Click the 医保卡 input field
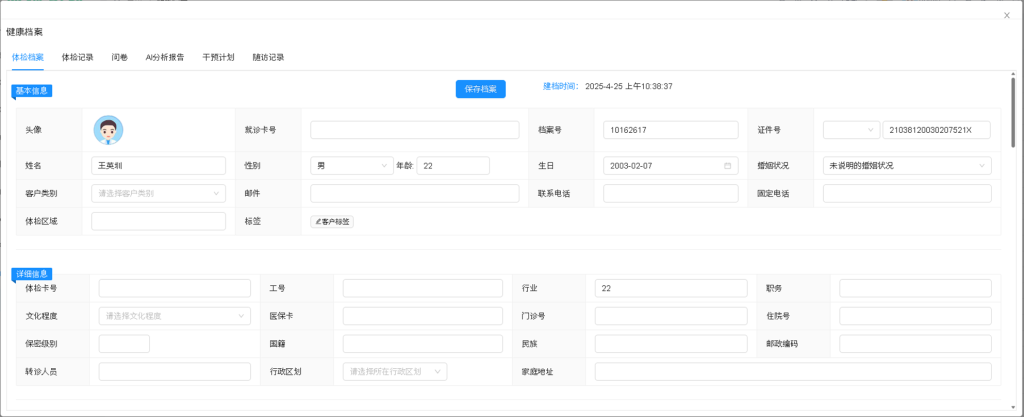1024x417 pixels. (x=423, y=316)
